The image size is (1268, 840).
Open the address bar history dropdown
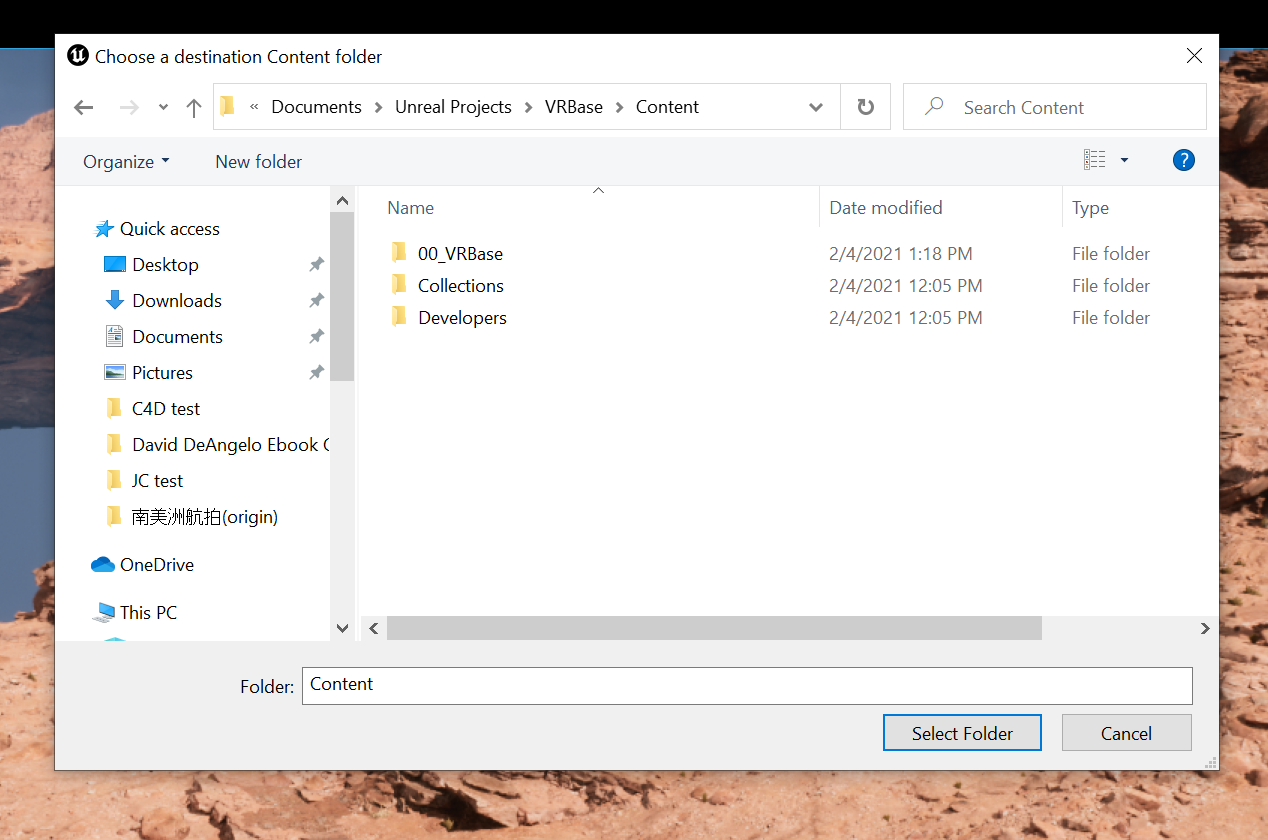(816, 107)
